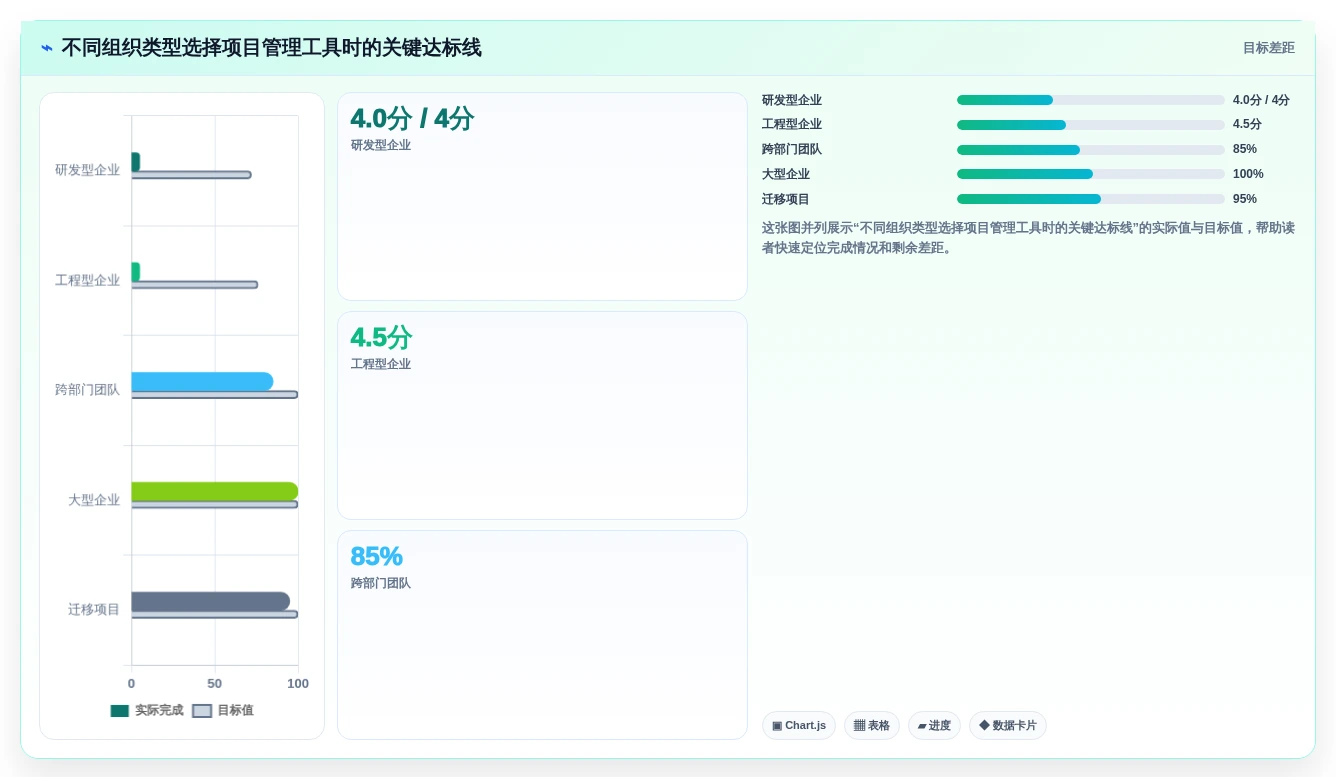This screenshot has width=1336, height=777.
Task: Click the 工程型企业 axis label in chart
Action: point(87,280)
